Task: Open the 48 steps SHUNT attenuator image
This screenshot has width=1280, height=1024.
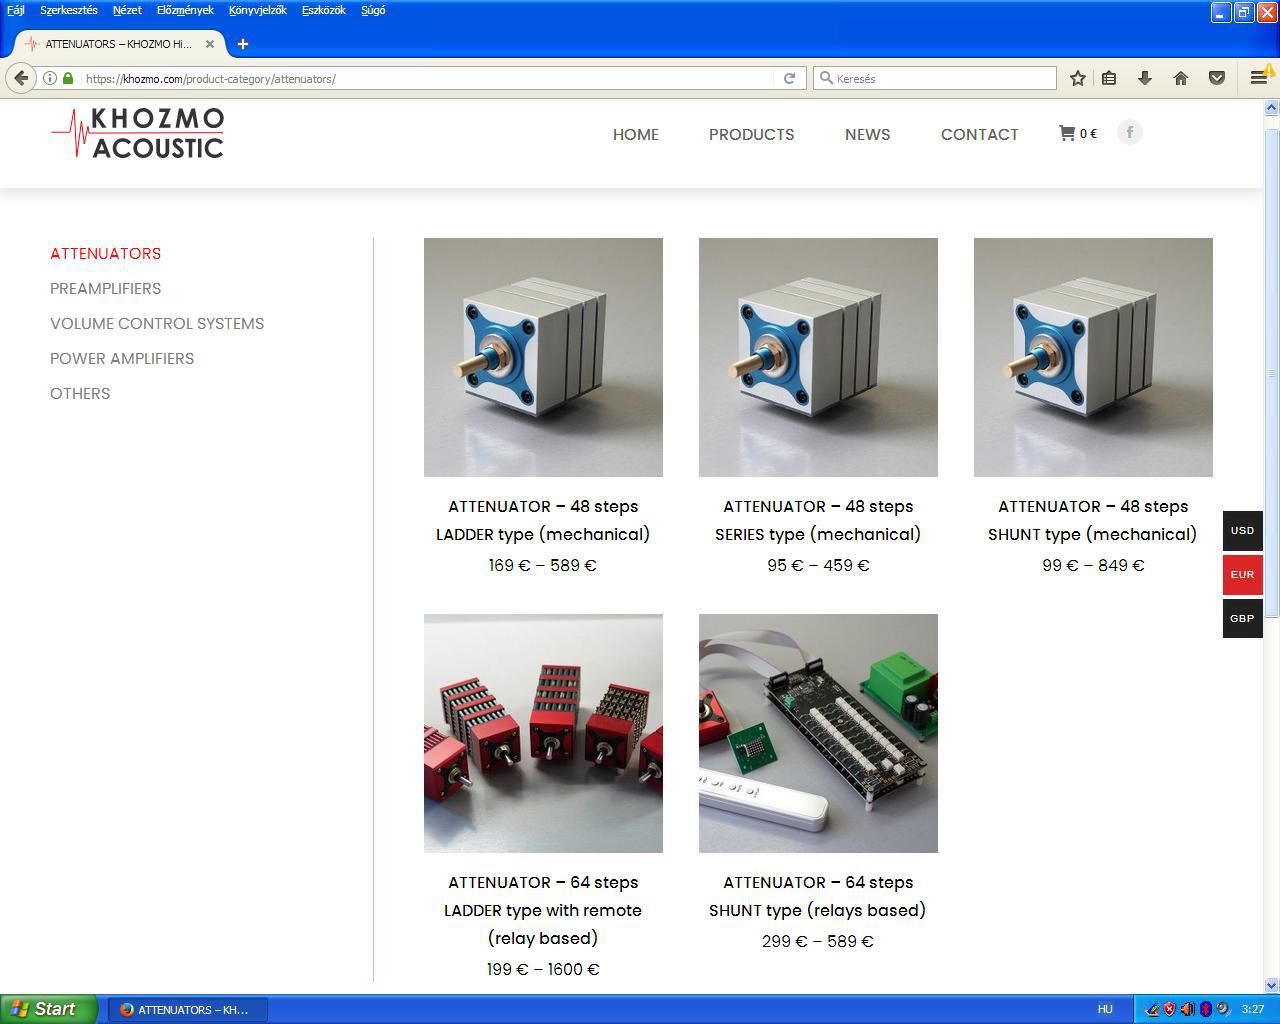Action: click(1093, 357)
